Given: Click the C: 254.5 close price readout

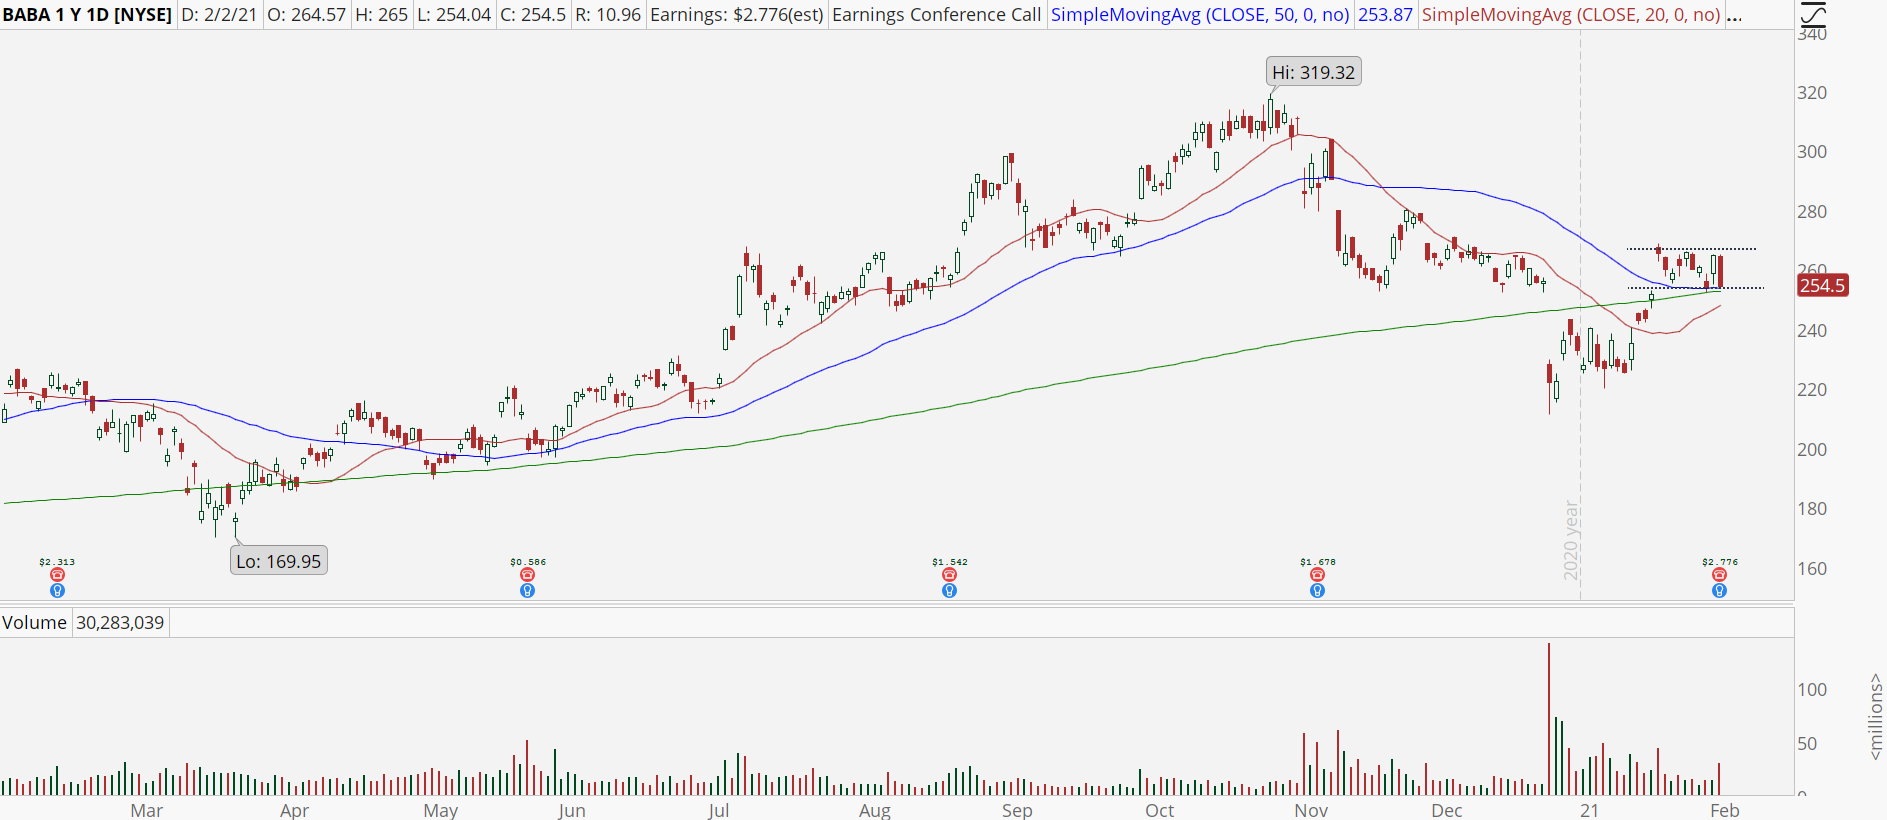Looking at the screenshot, I should (533, 15).
